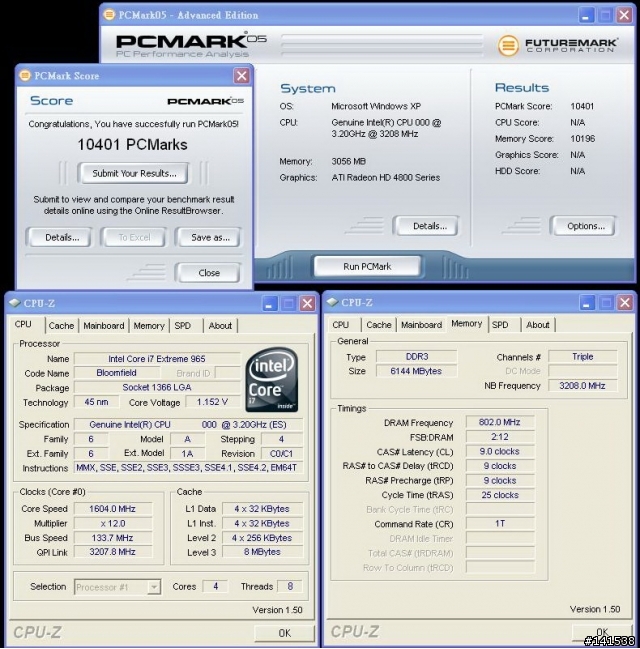
Task: Minimize the left CPU-Z window
Action: [x=269, y=303]
